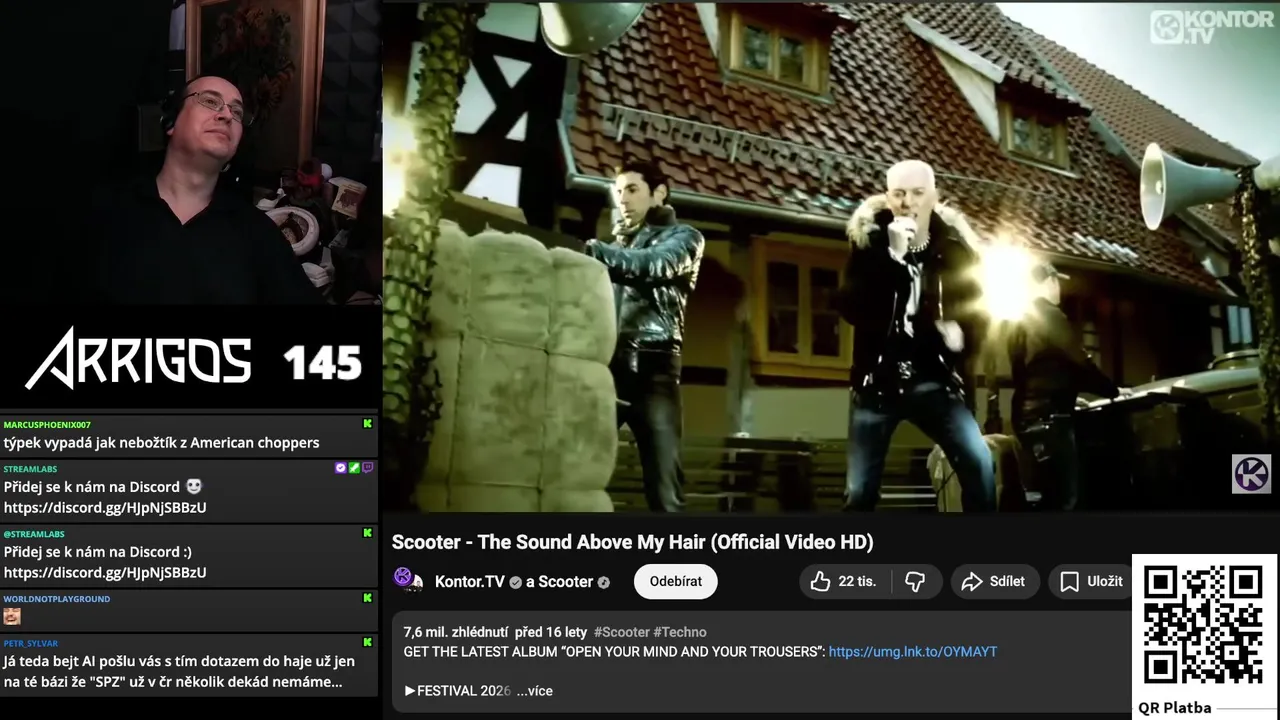Subscribe using the Odebírat button
Viewport: 1280px width, 720px height.
(x=676, y=581)
